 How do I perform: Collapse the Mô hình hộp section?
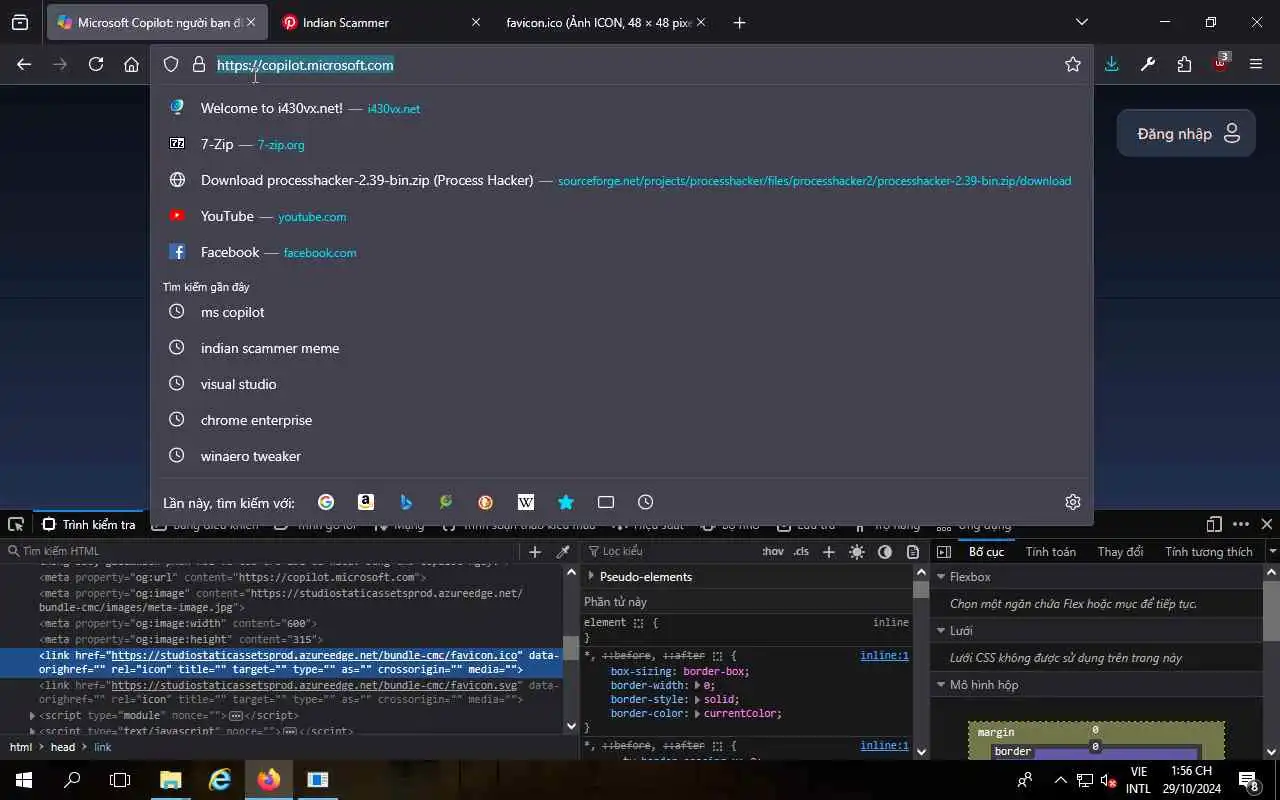(941, 684)
